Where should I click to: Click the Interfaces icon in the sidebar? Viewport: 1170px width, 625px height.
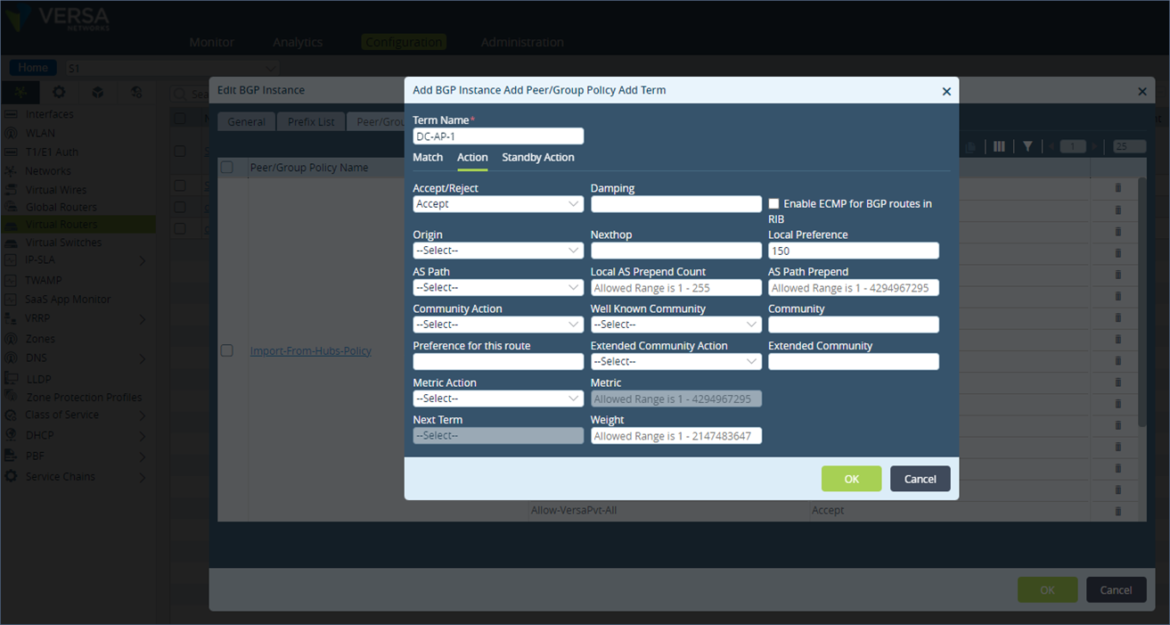pos(11,114)
